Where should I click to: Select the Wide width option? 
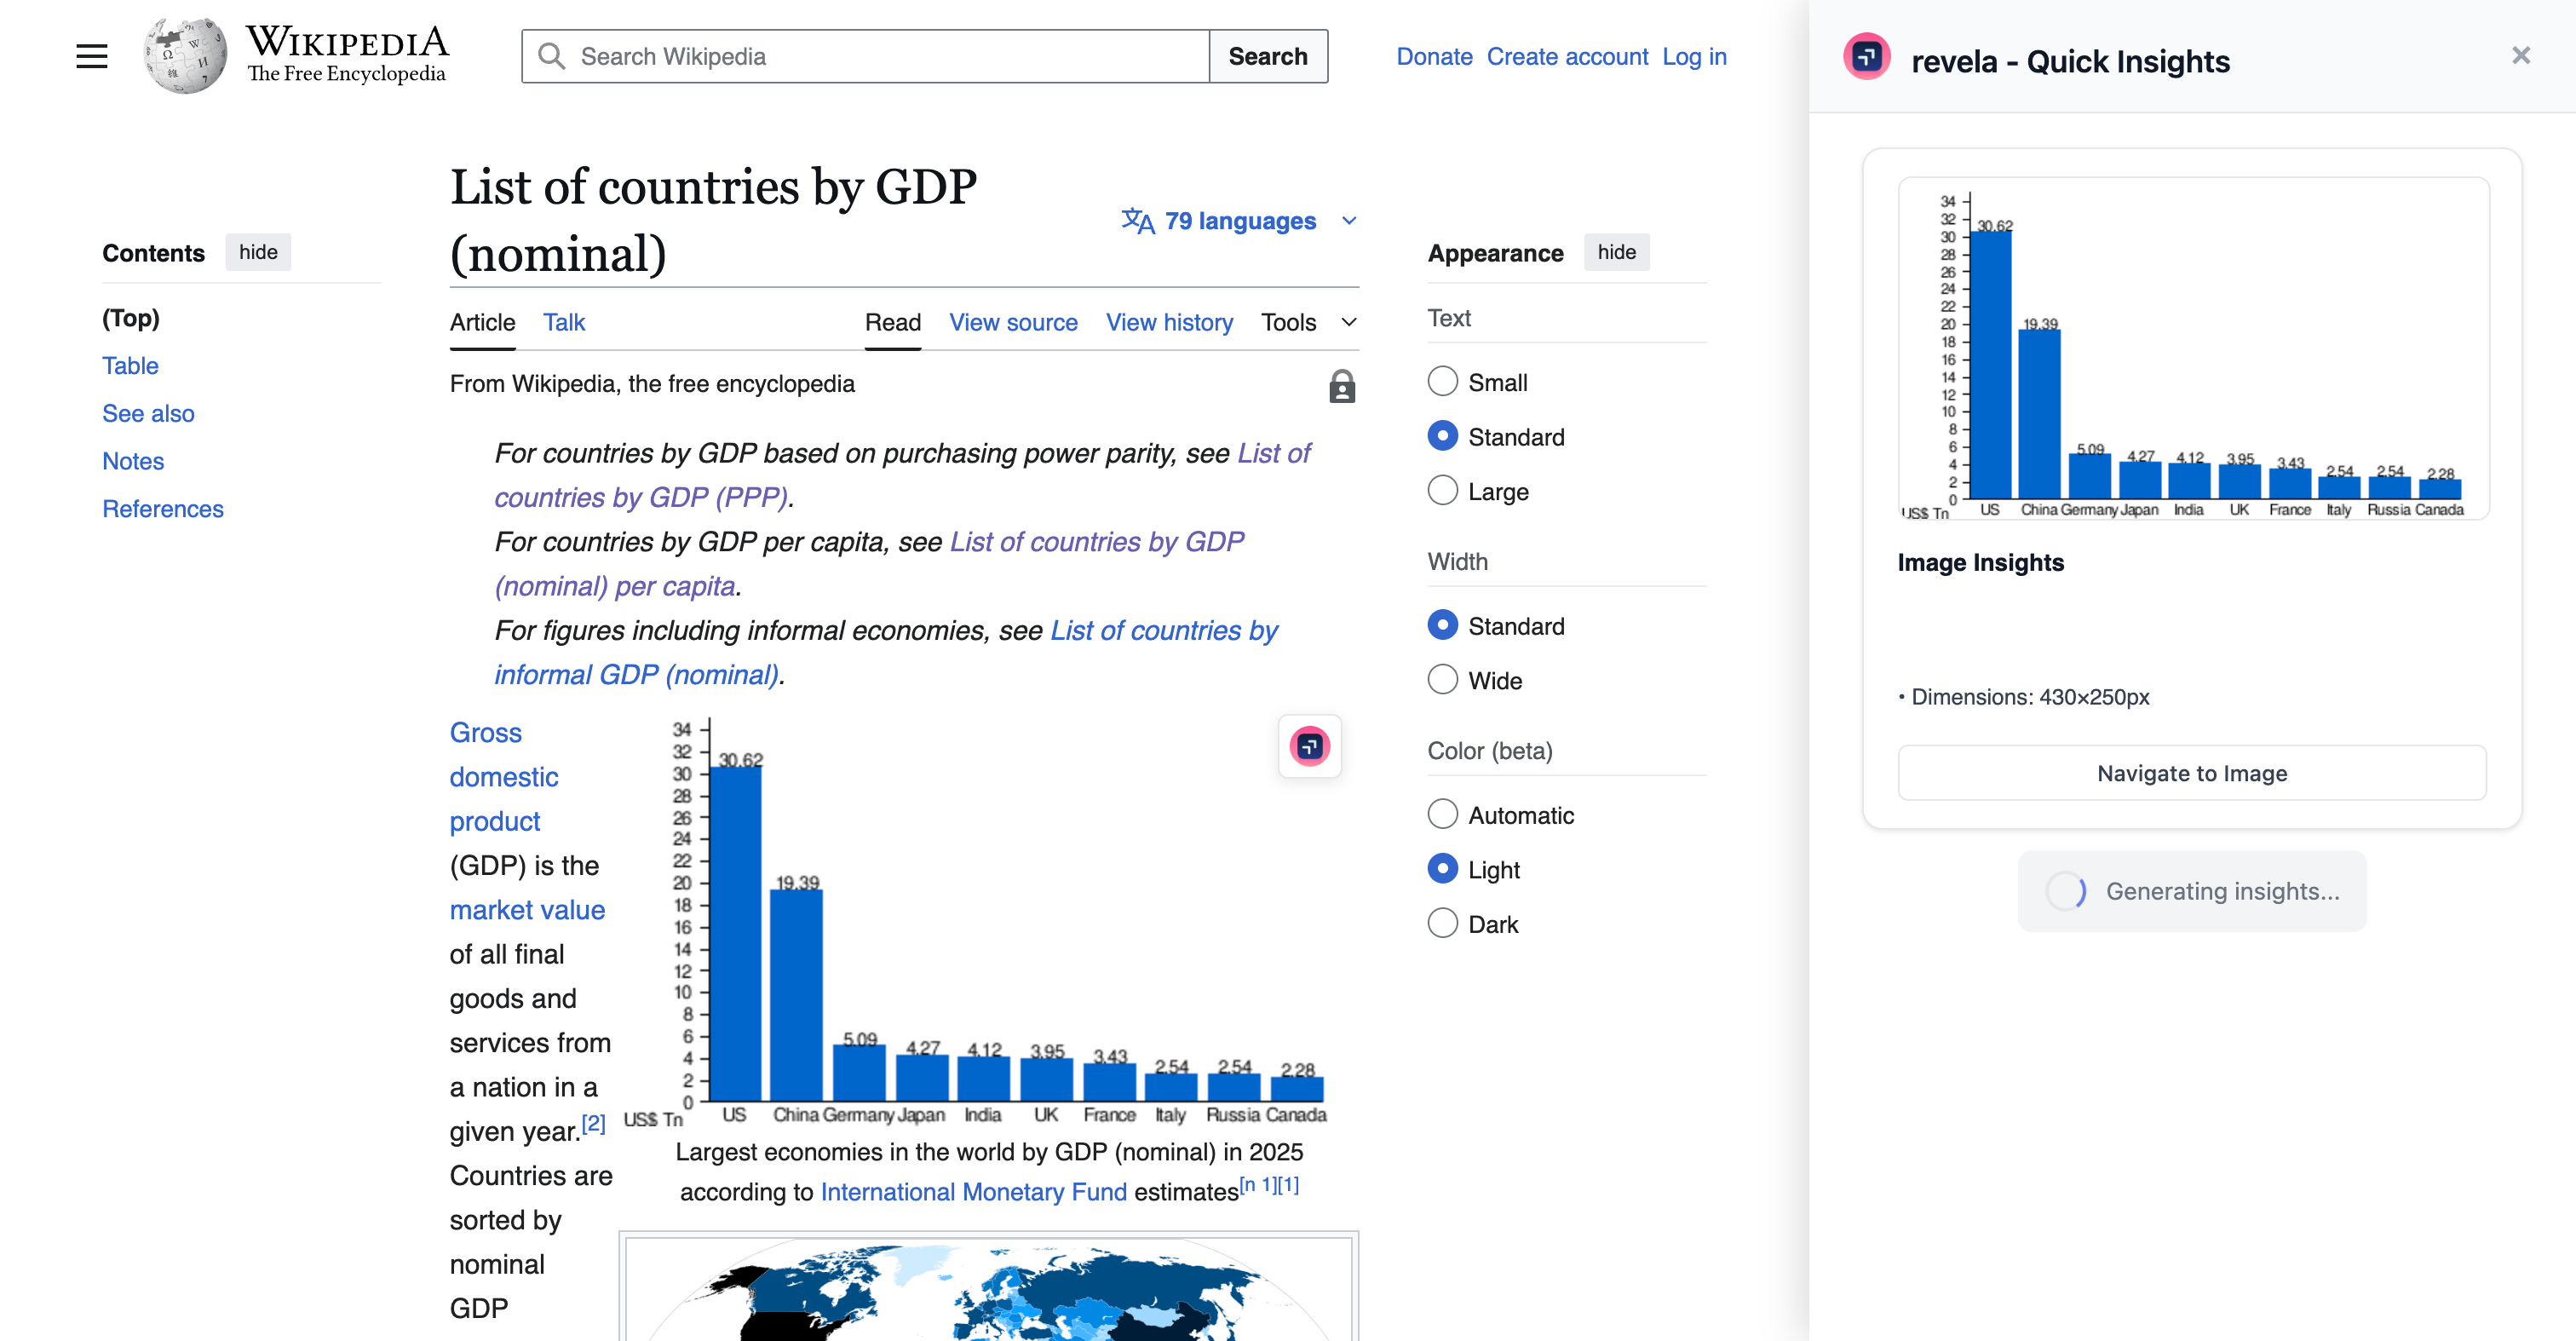[1442, 680]
